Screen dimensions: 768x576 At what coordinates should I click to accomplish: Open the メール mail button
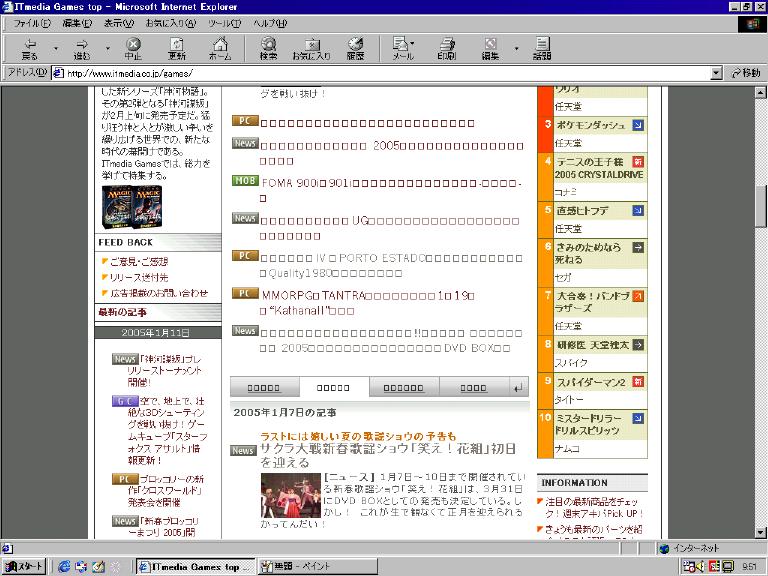click(x=403, y=49)
